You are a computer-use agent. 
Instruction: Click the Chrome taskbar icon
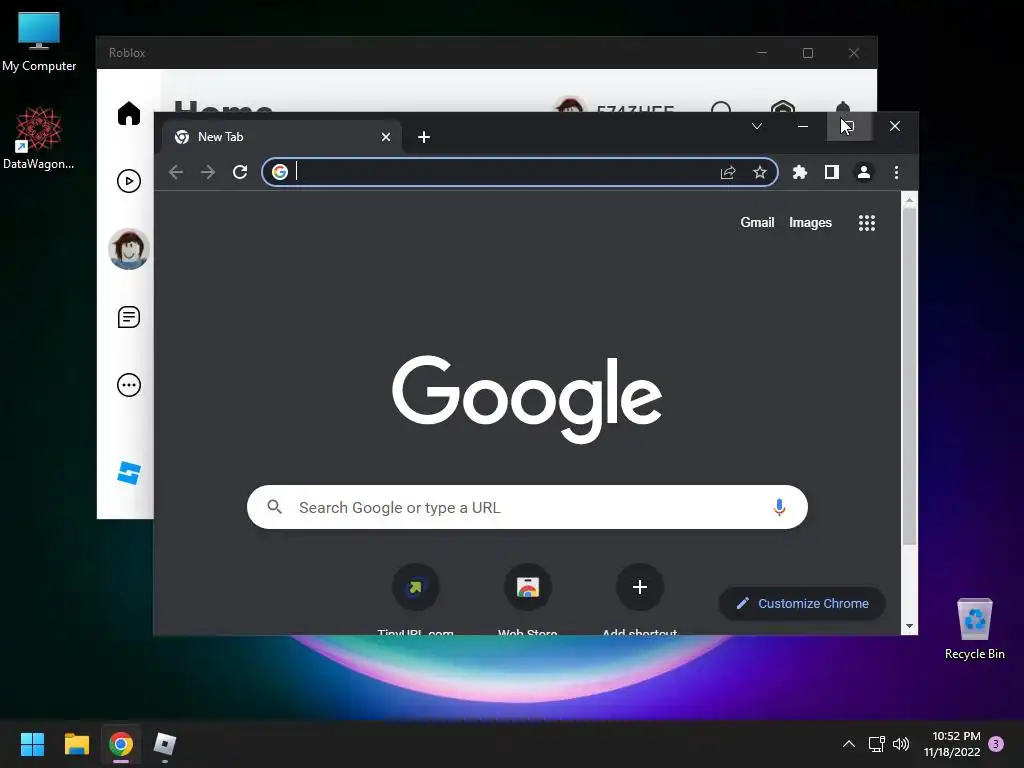coord(121,744)
